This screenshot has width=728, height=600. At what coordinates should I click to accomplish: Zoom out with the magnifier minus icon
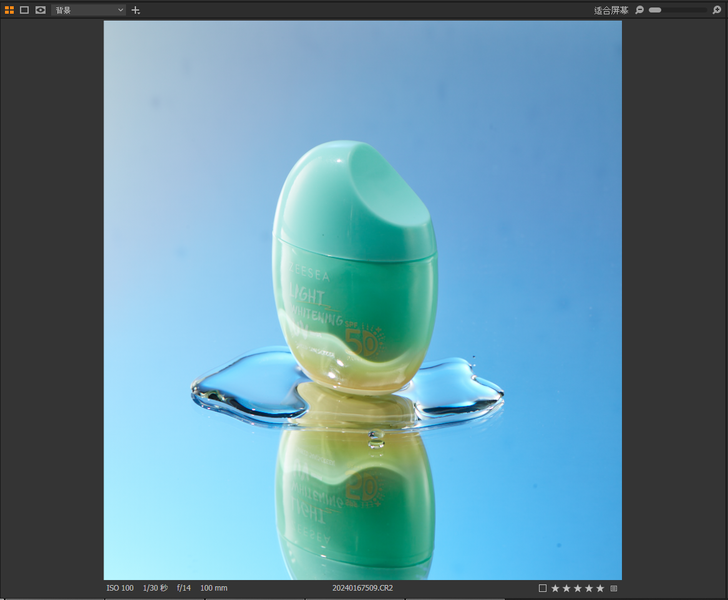639,10
